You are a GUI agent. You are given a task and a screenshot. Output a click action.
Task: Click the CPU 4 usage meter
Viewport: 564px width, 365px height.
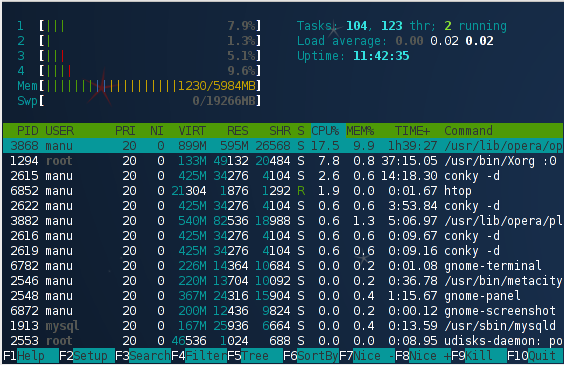click(x=139, y=71)
